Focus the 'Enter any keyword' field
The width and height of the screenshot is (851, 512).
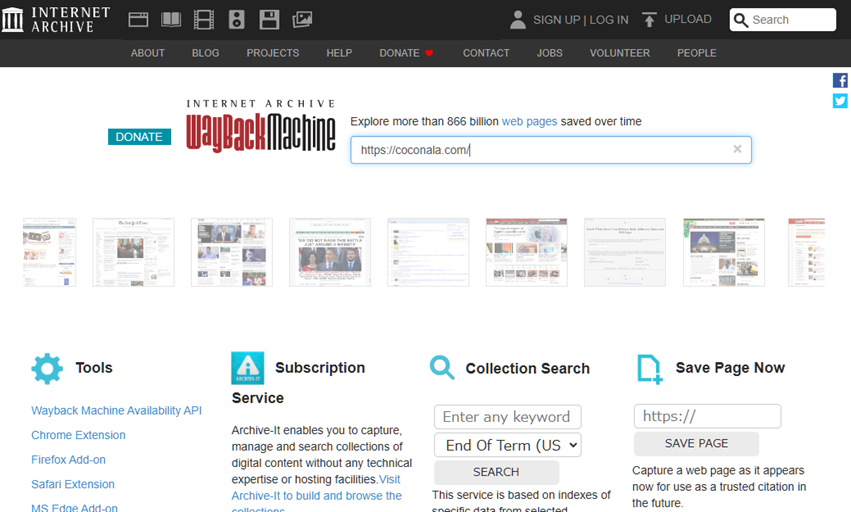507,417
